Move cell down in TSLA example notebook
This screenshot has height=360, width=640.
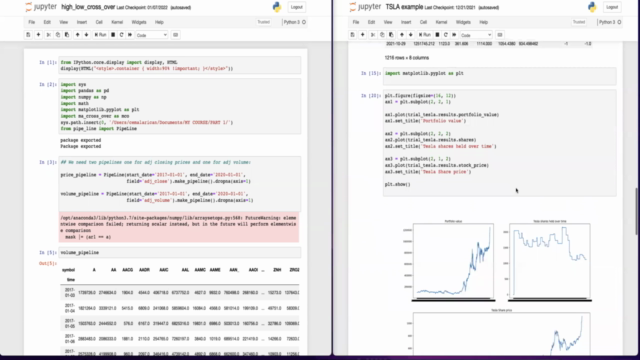[x=411, y=35]
